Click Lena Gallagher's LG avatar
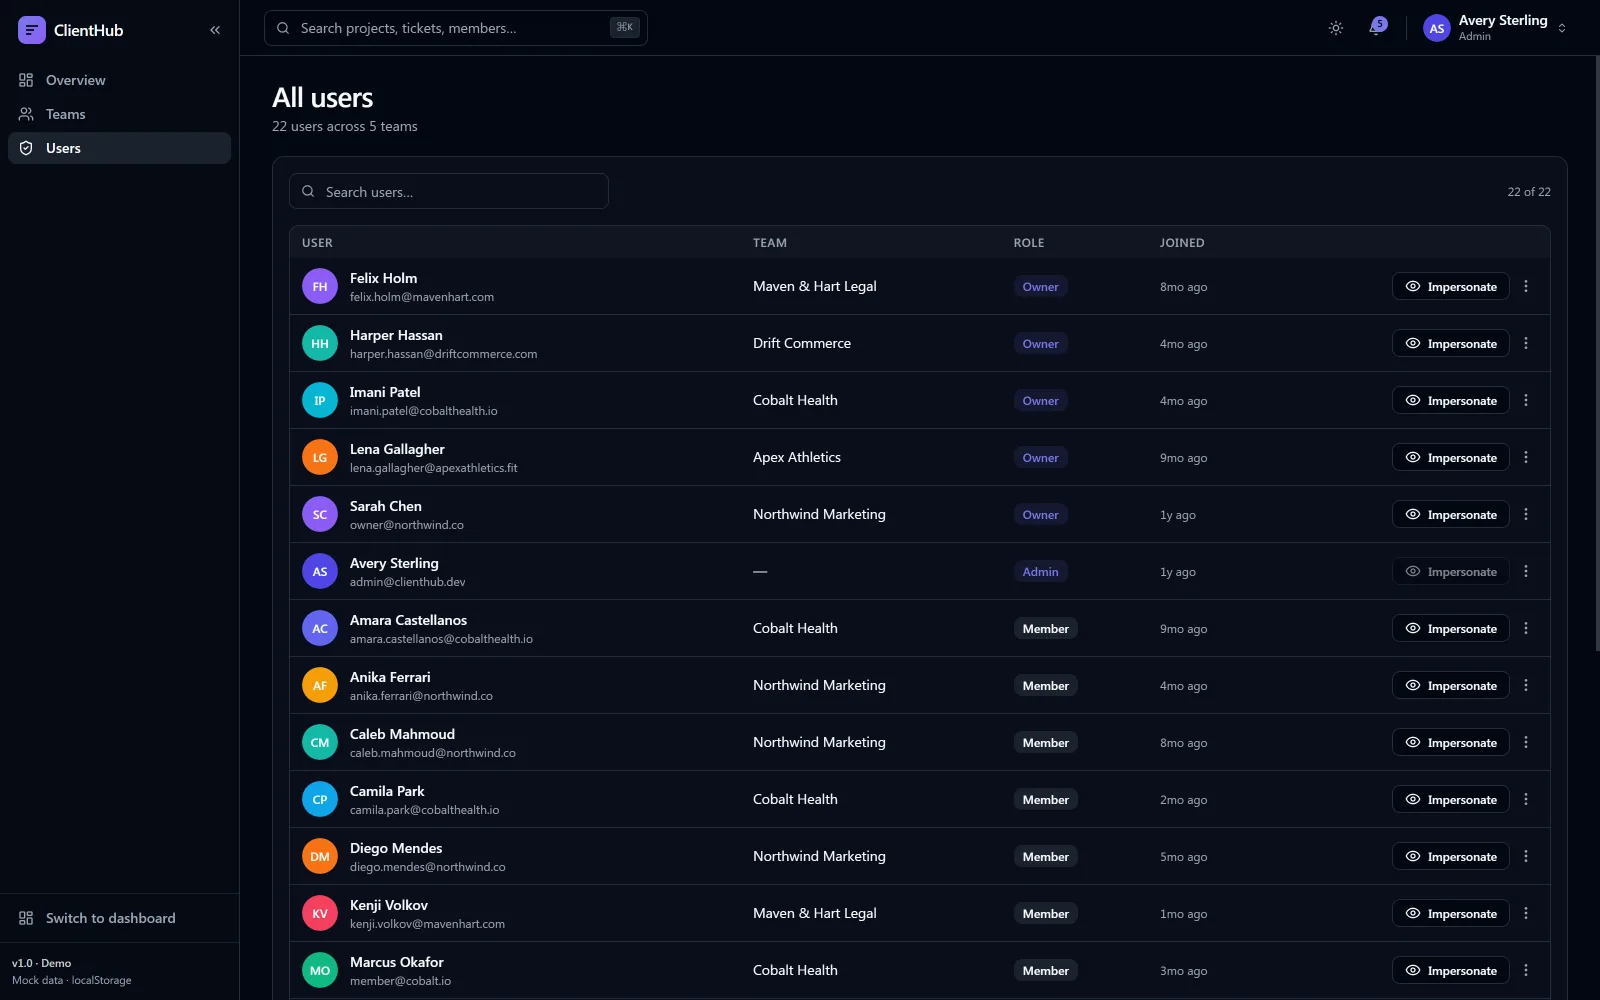Screen dimensions: 1600x1000 (x=320, y=457)
